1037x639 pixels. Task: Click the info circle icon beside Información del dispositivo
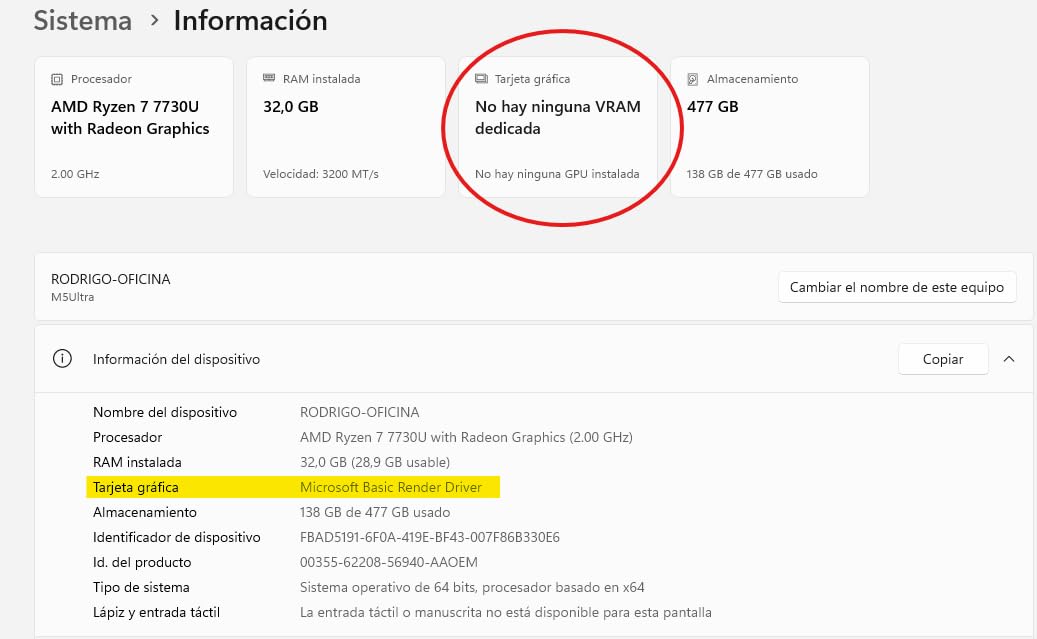coord(62,359)
